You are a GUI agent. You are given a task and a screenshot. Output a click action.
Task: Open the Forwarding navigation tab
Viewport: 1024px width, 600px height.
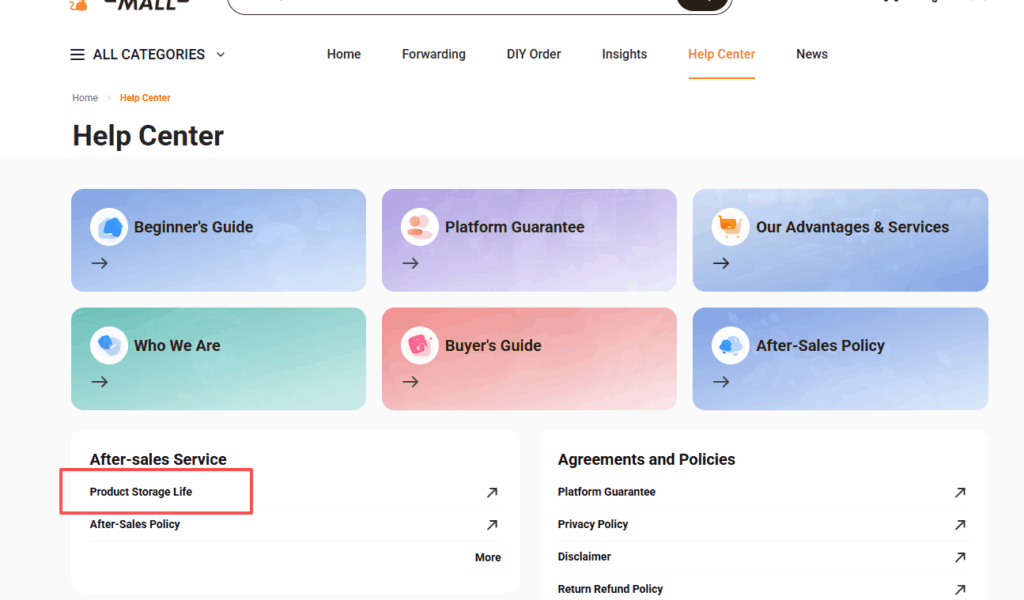click(x=433, y=54)
